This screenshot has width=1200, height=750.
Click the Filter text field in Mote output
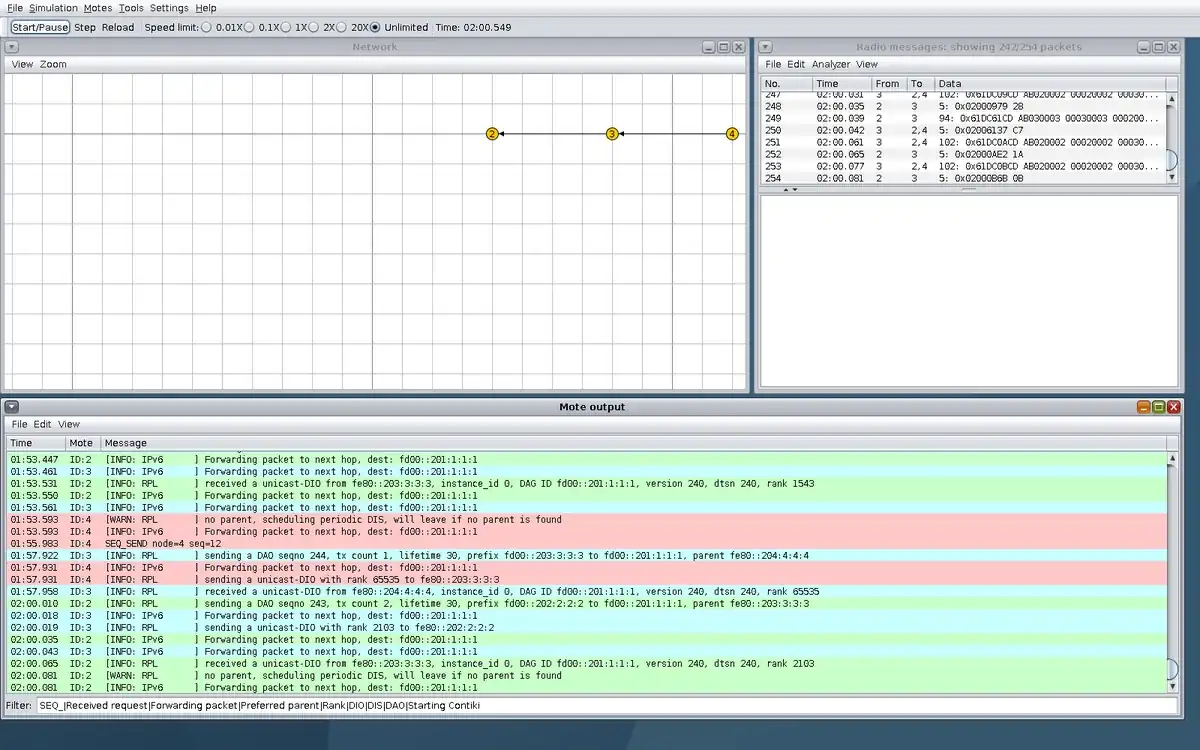pyautogui.click(x=607, y=705)
